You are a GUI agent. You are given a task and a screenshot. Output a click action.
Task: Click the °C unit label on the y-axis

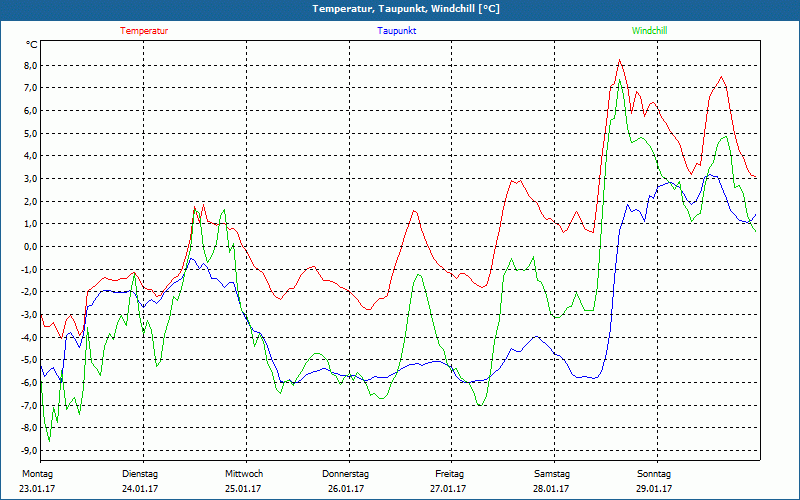click(x=32, y=45)
